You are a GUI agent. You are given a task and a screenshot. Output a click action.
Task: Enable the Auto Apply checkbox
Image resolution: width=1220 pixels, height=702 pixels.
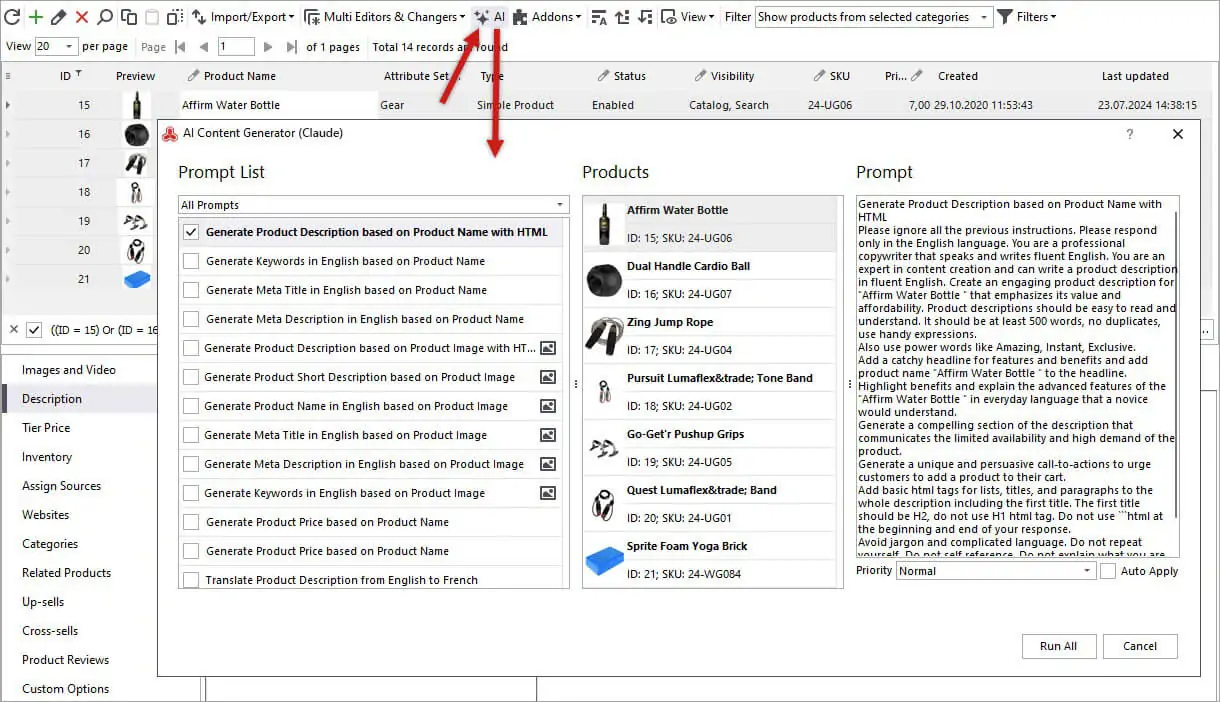pos(1108,571)
